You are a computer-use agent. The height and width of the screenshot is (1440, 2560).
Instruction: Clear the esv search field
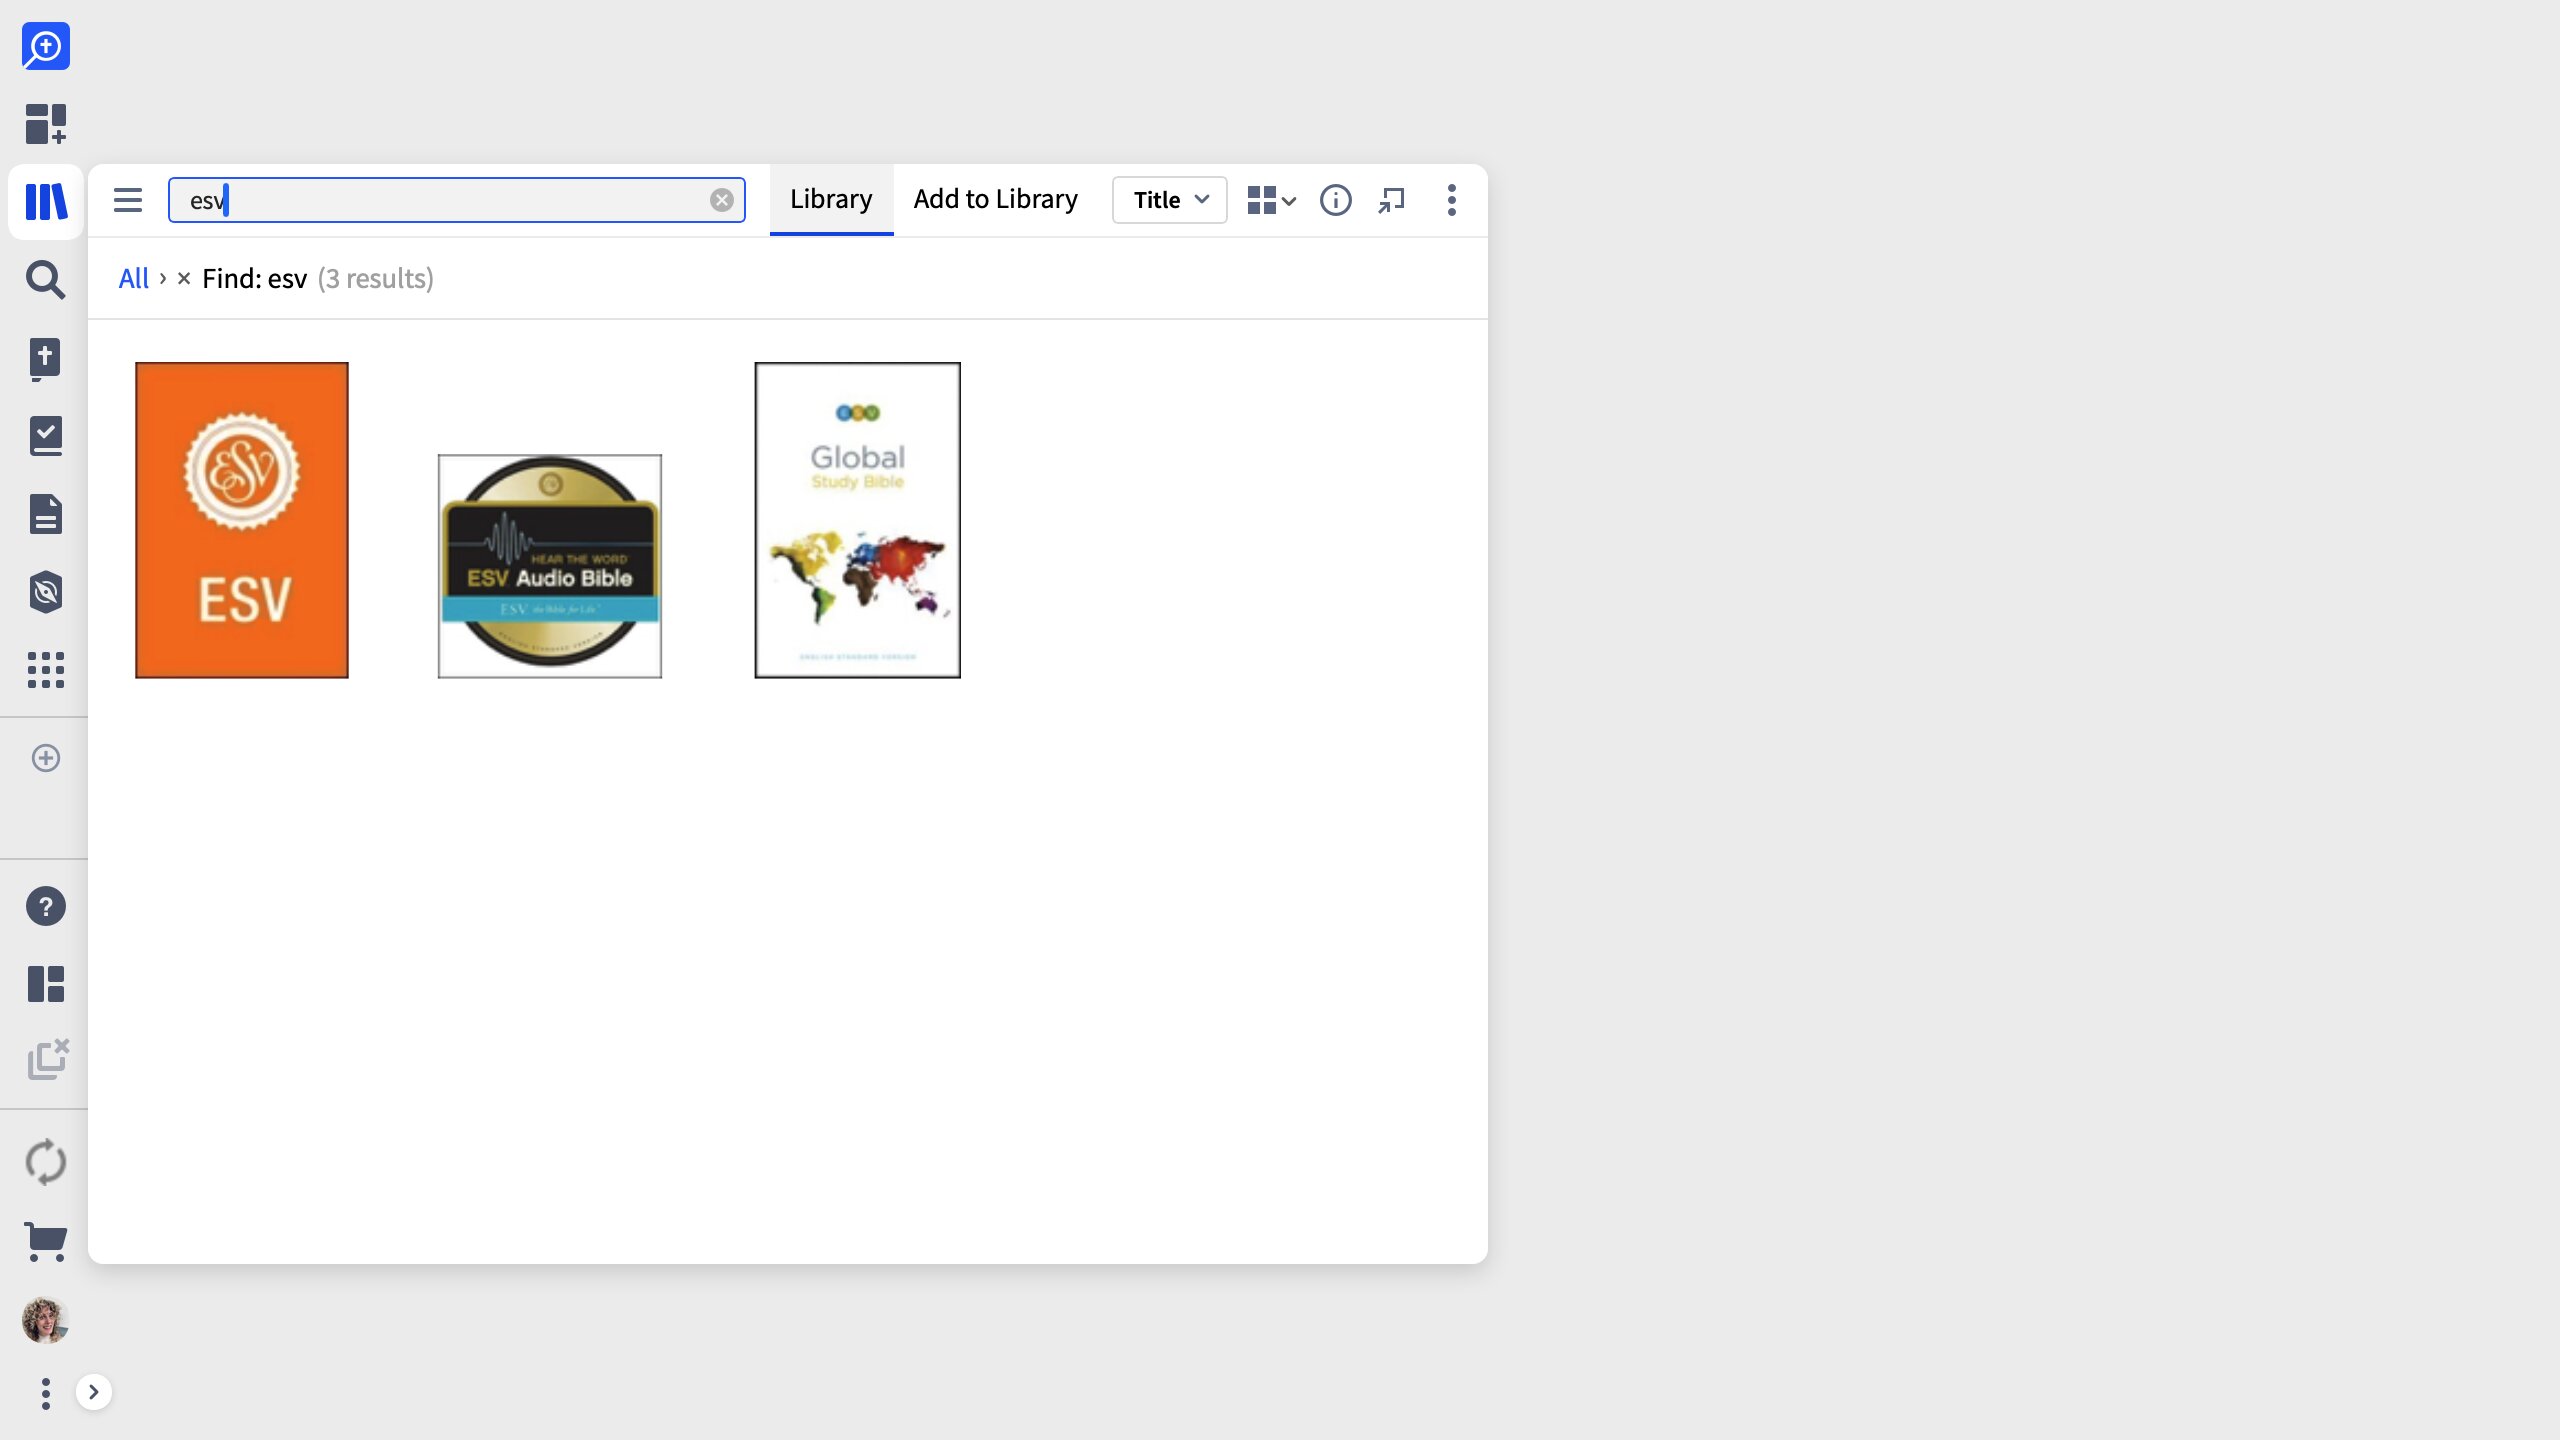click(x=722, y=200)
